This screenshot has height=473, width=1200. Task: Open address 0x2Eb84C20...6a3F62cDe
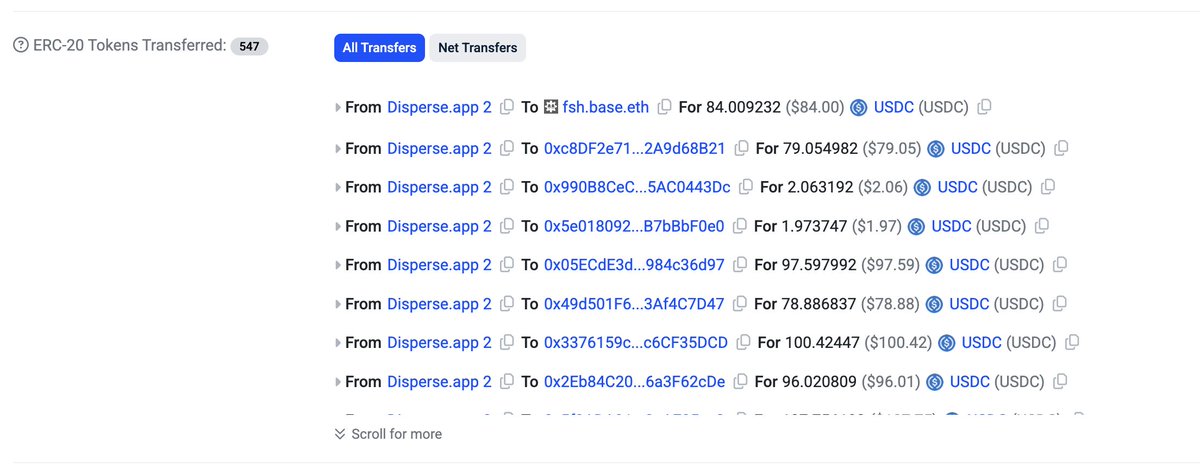pyautogui.click(x=635, y=381)
